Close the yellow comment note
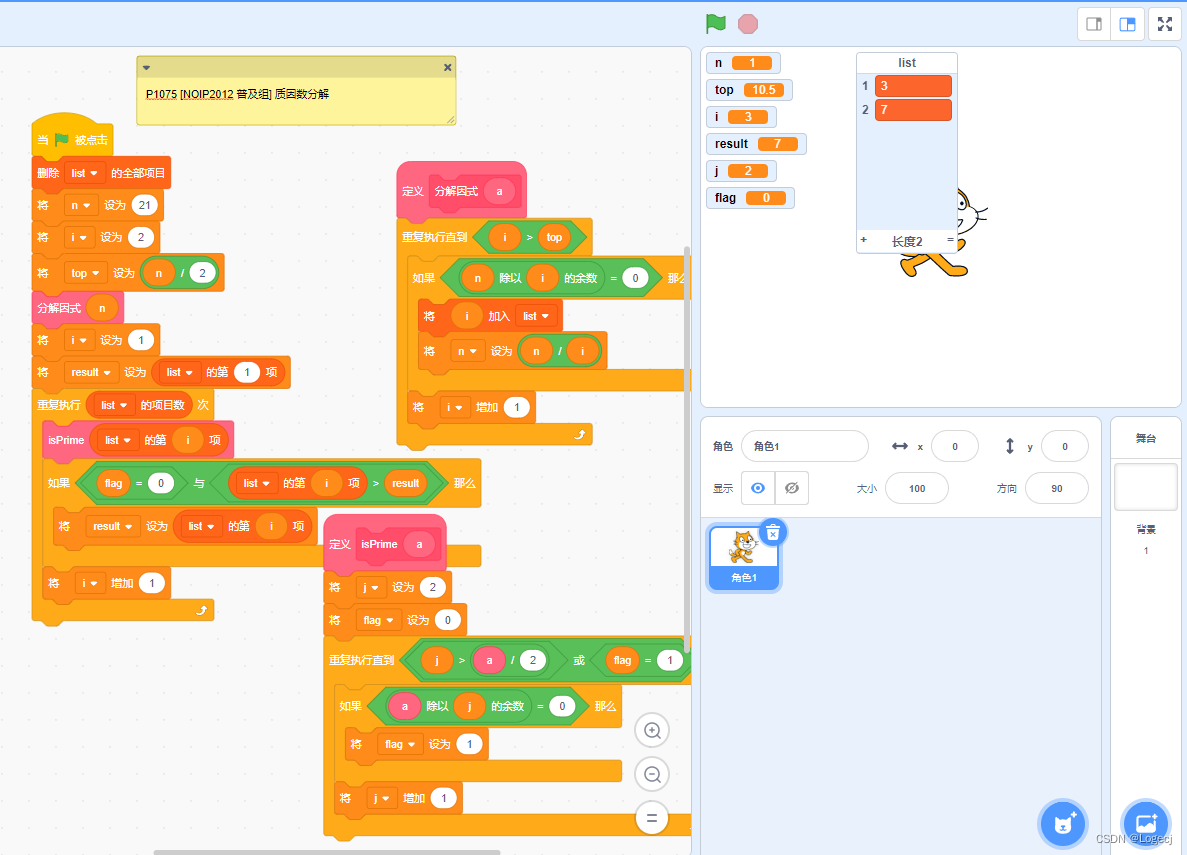1187x855 pixels. pos(447,67)
